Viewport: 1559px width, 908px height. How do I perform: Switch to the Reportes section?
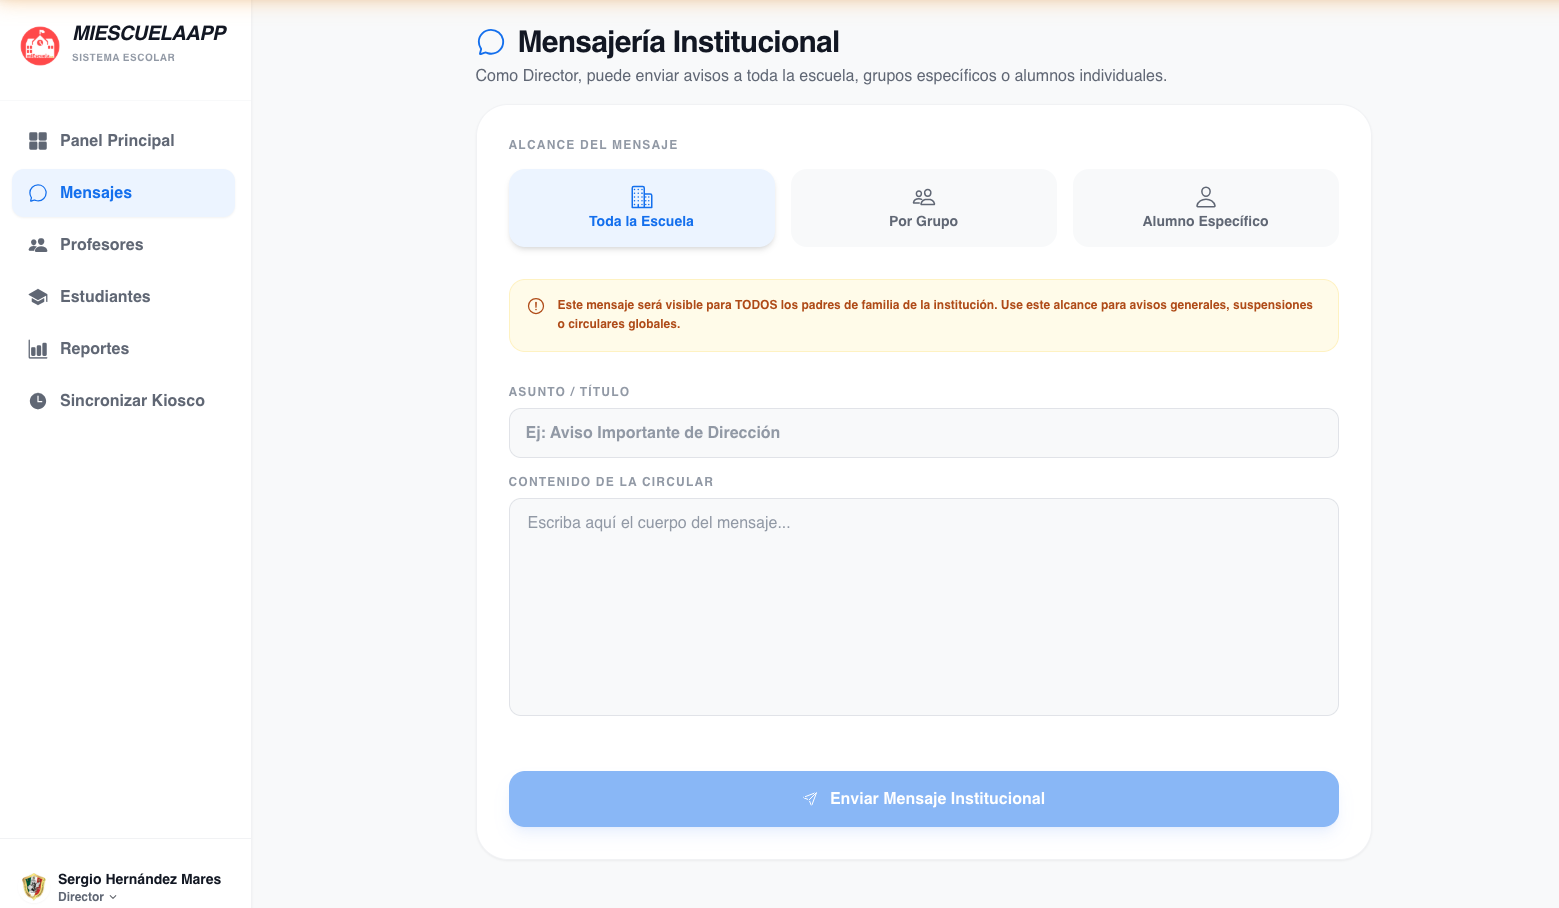coord(94,349)
